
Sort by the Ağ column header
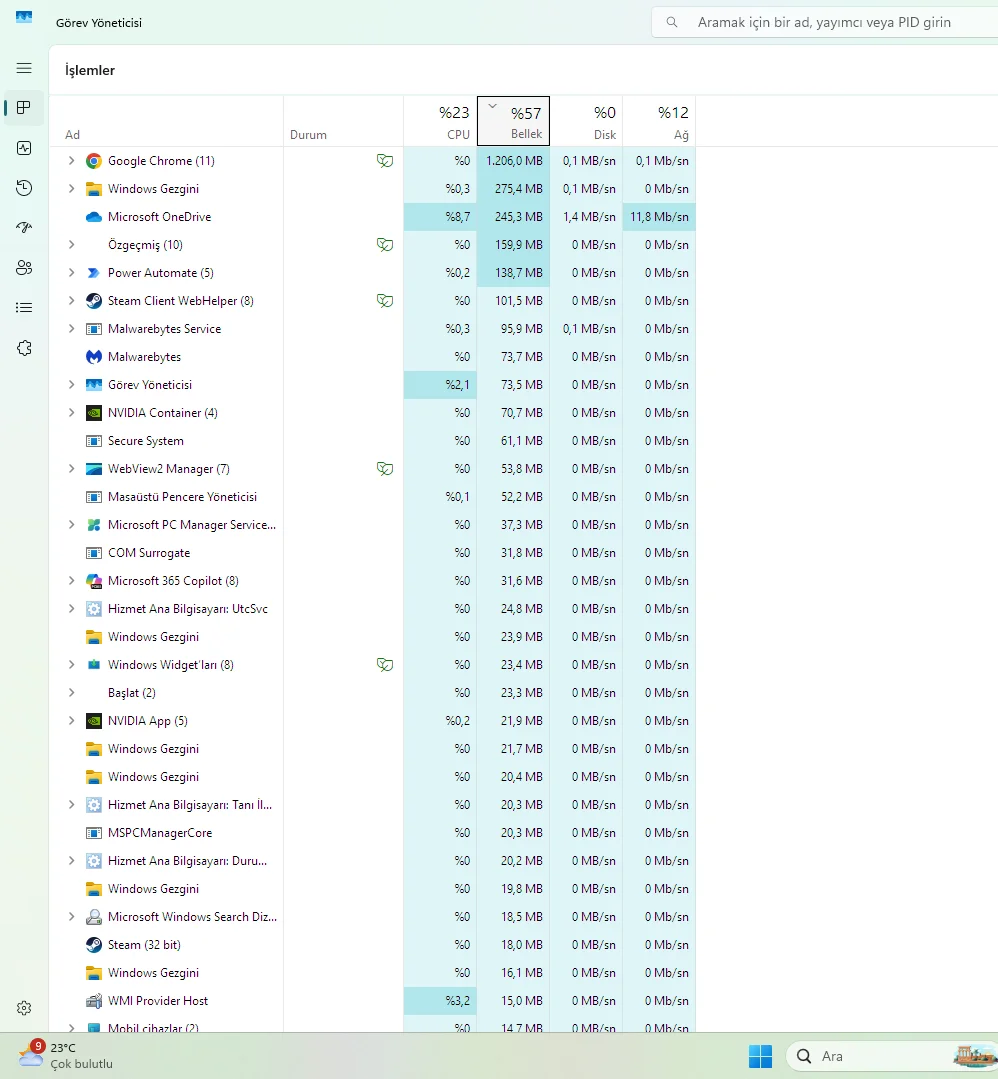click(659, 121)
